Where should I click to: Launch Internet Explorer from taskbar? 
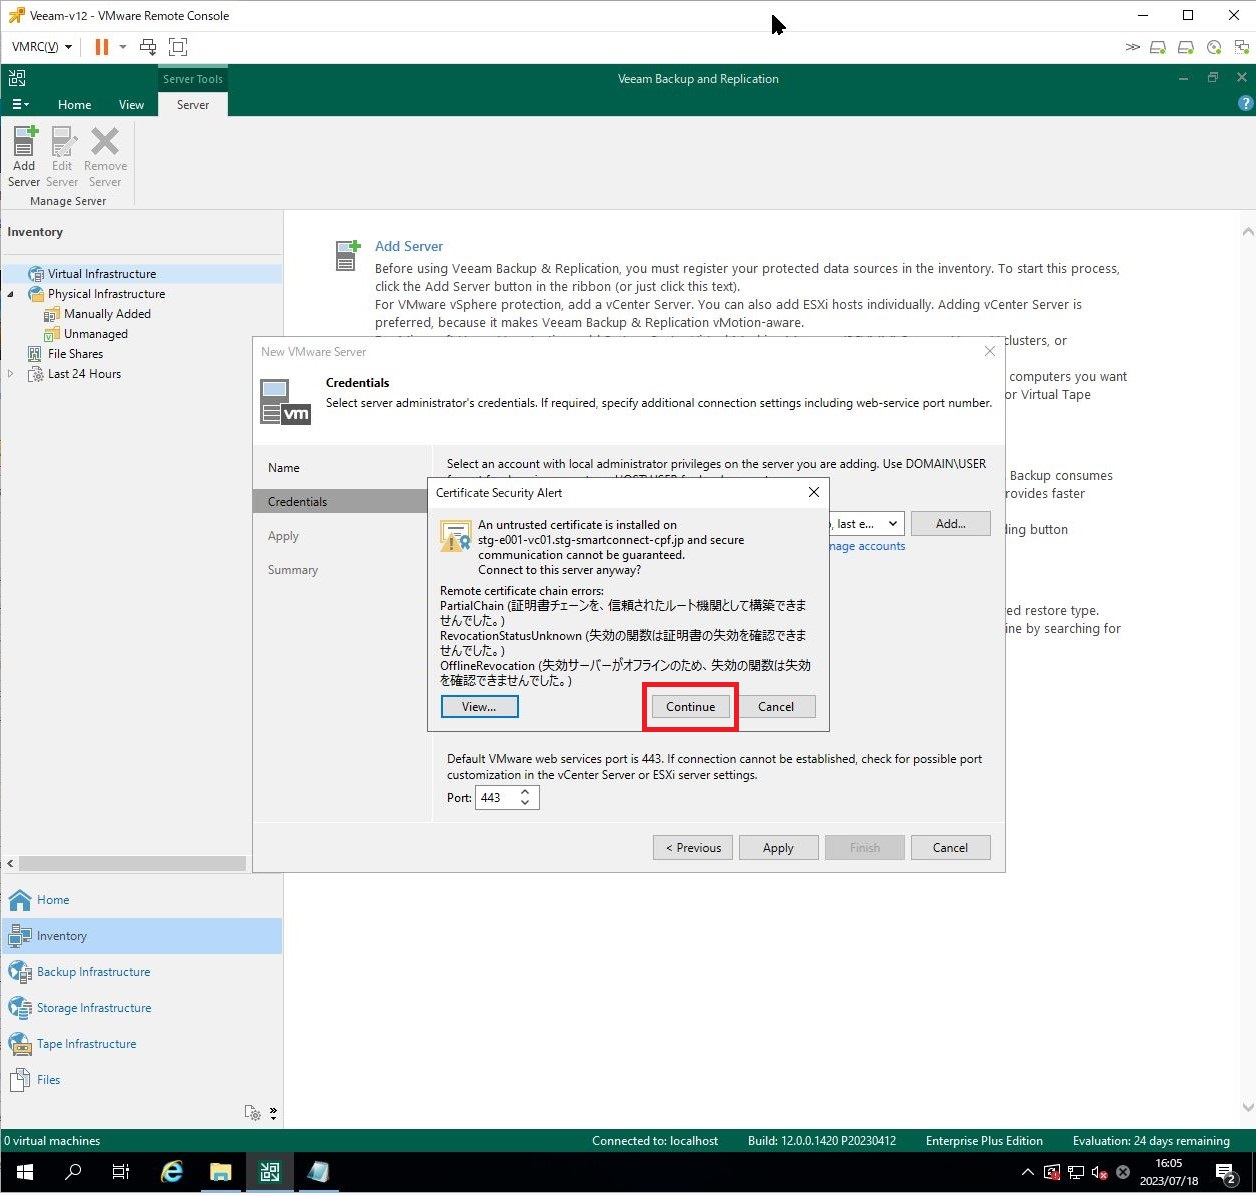click(x=172, y=1172)
